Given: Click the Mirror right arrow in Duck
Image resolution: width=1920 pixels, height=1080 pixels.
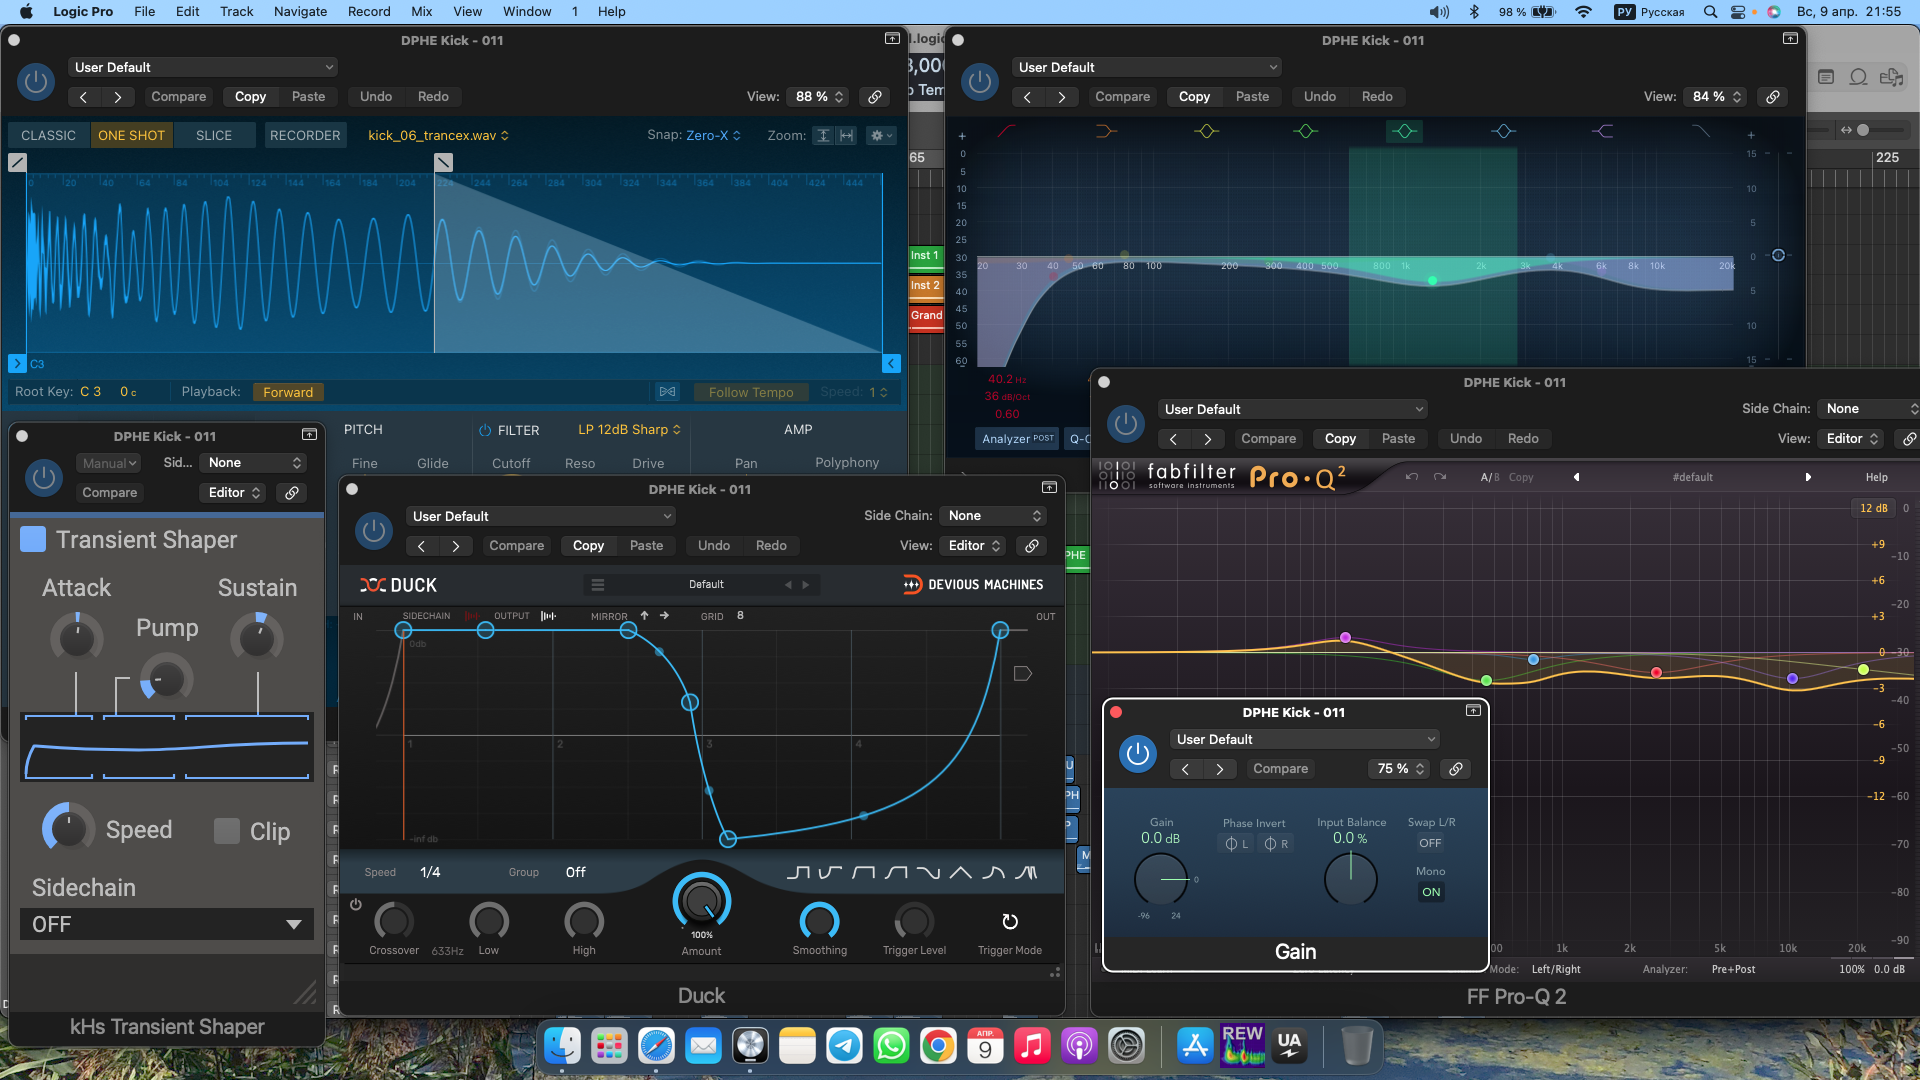Looking at the screenshot, I should (x=664, y=616).
